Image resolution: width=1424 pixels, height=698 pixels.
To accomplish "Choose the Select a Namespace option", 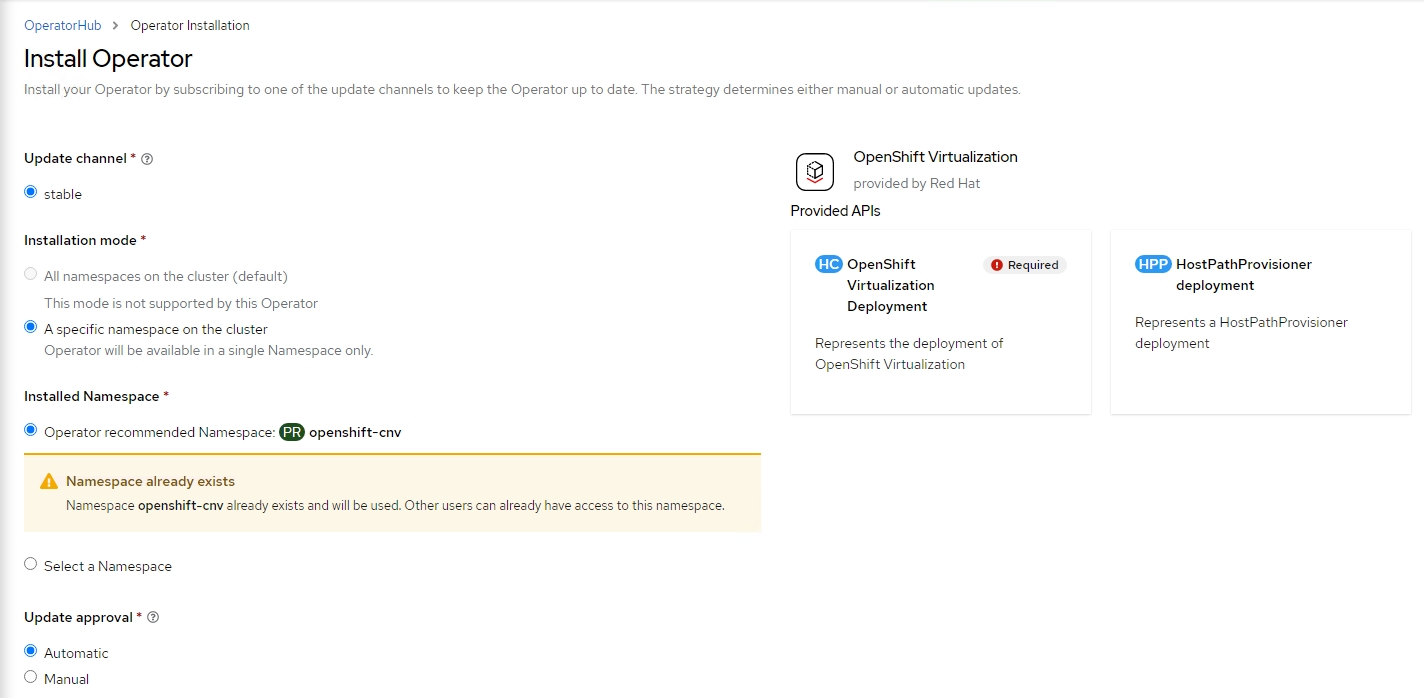I will 31,564.
